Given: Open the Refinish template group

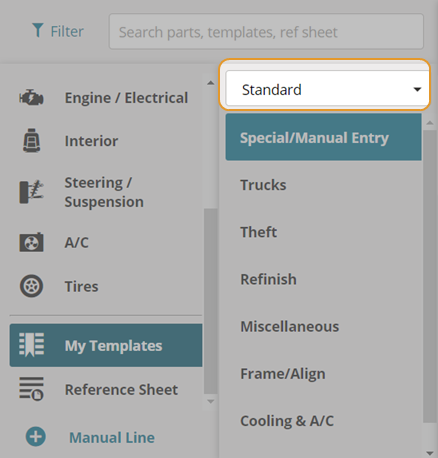Looking at the screenshot, I should (x=323, y=279).
